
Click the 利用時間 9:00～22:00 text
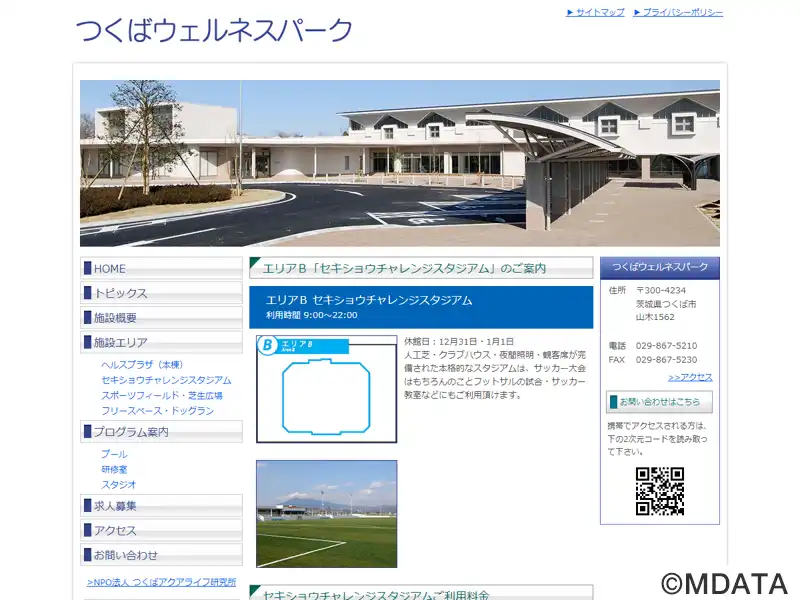[x=311, y=315]
